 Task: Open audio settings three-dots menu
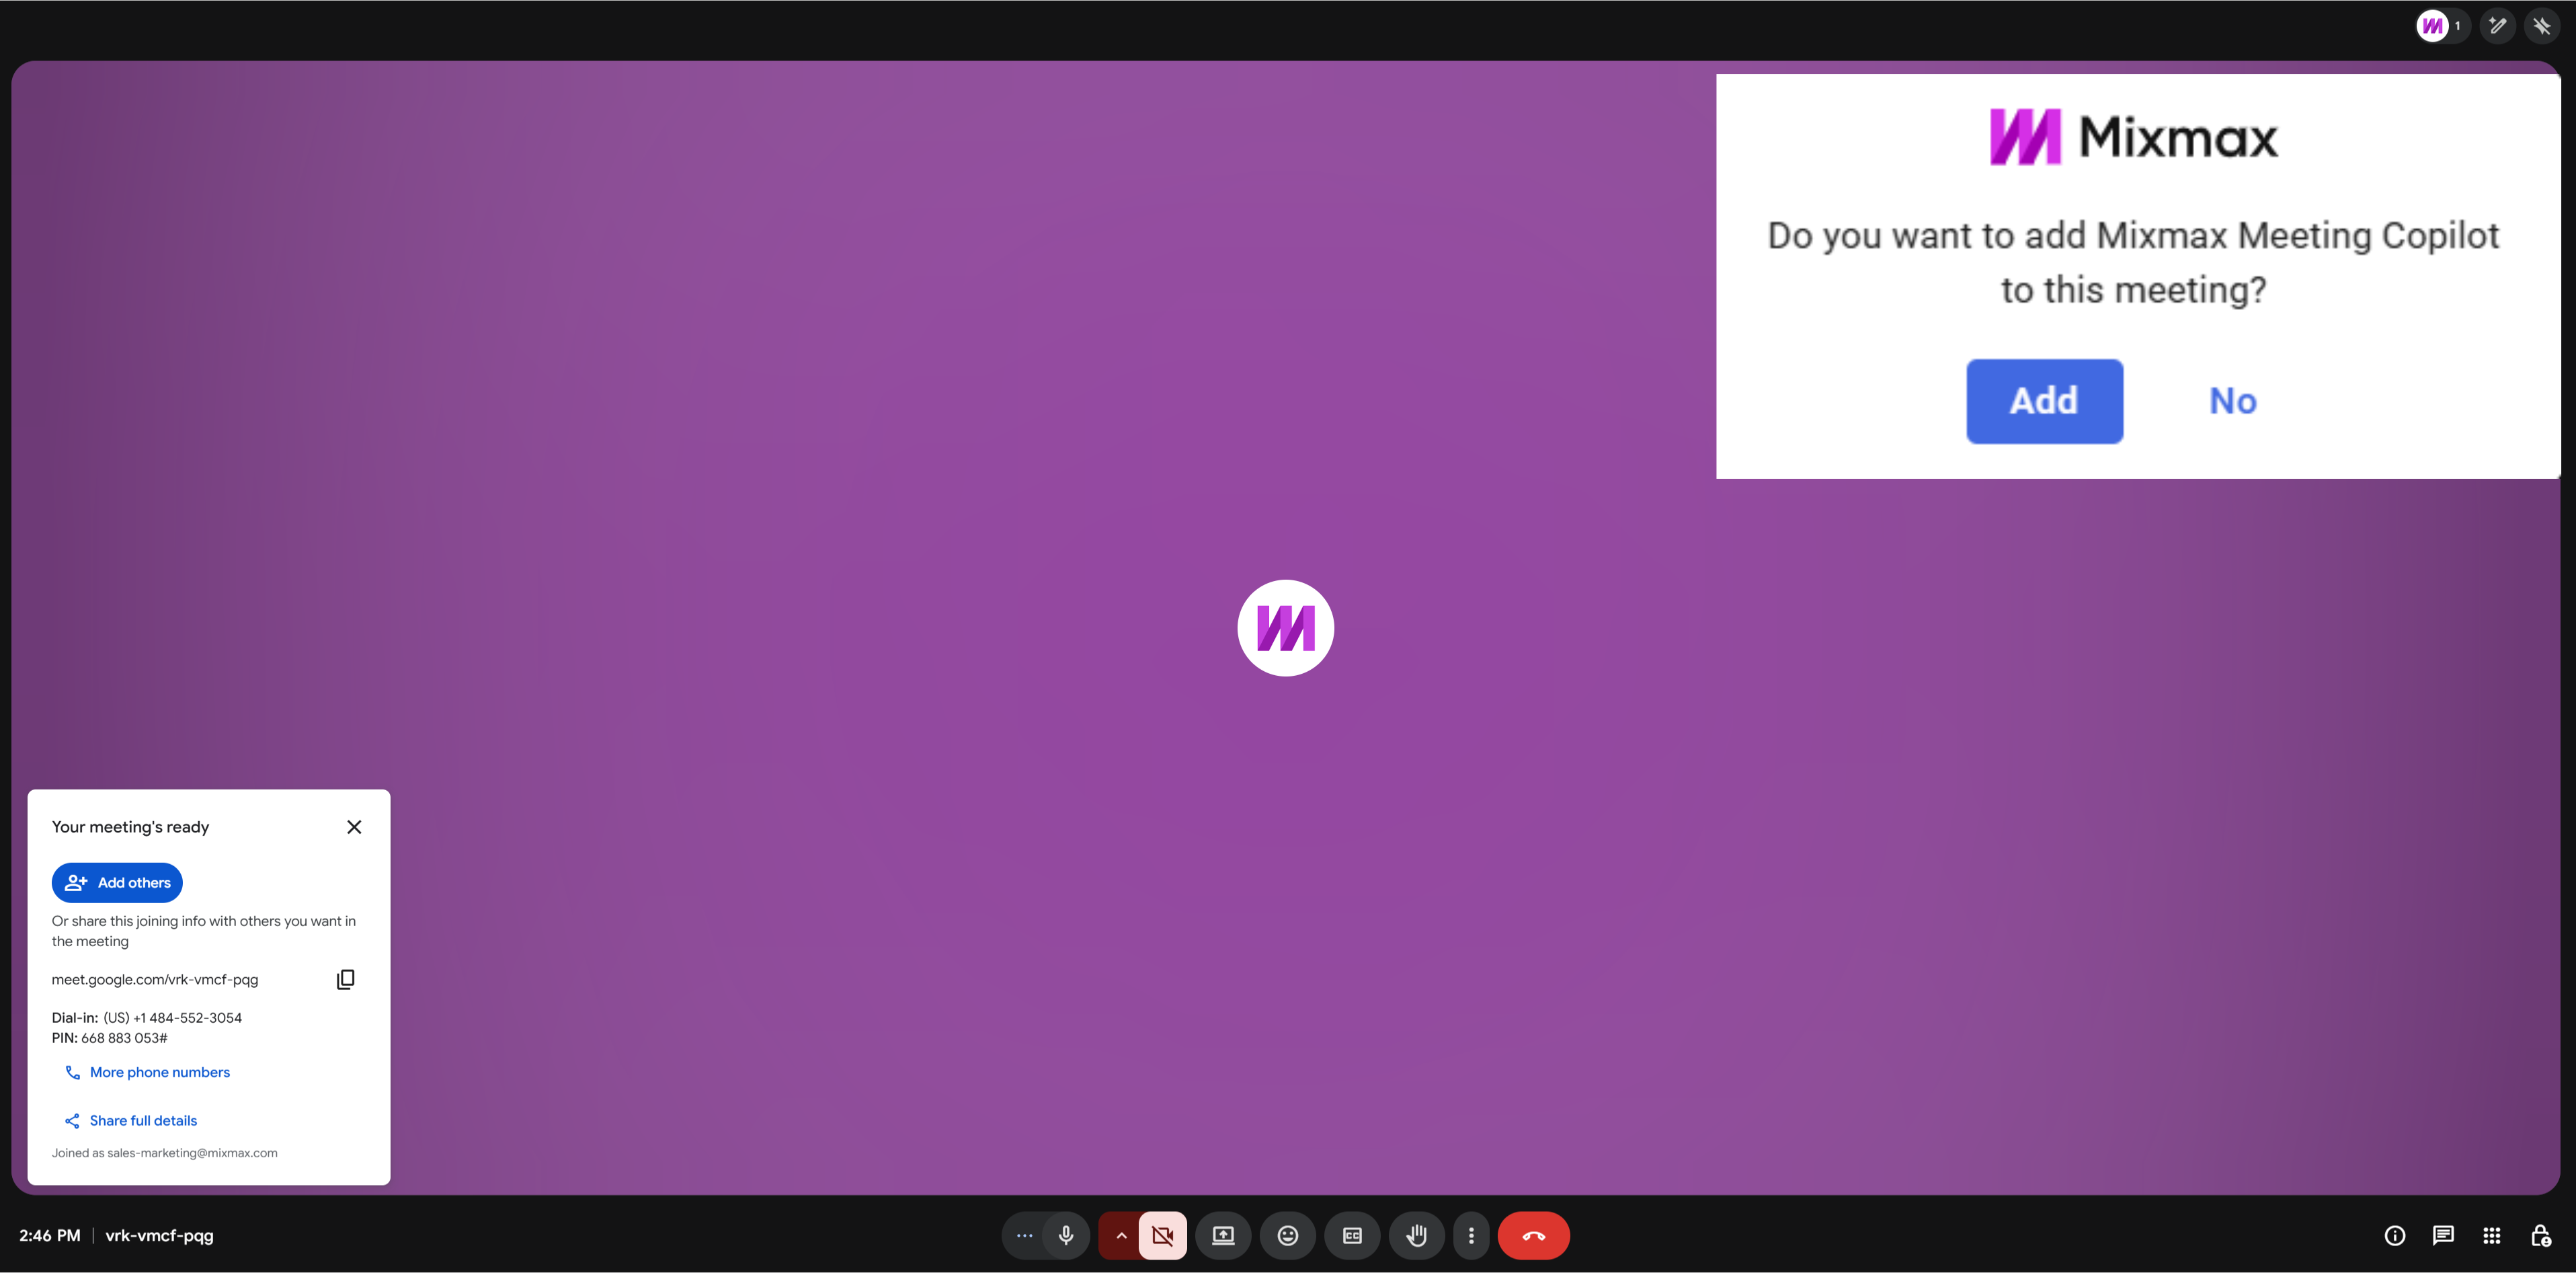[x=1024, y=1235]
